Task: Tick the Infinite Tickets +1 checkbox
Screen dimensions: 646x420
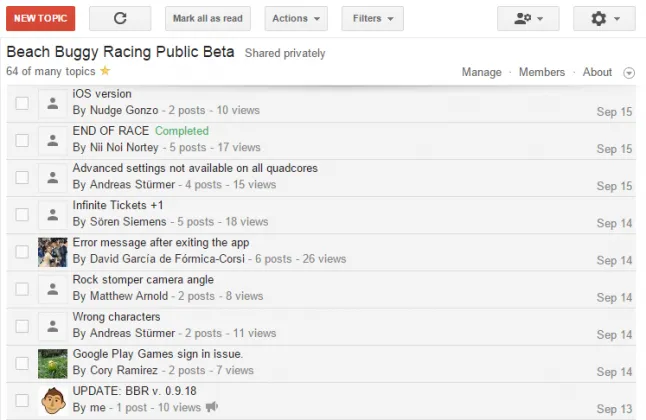Action: [22, 214]
